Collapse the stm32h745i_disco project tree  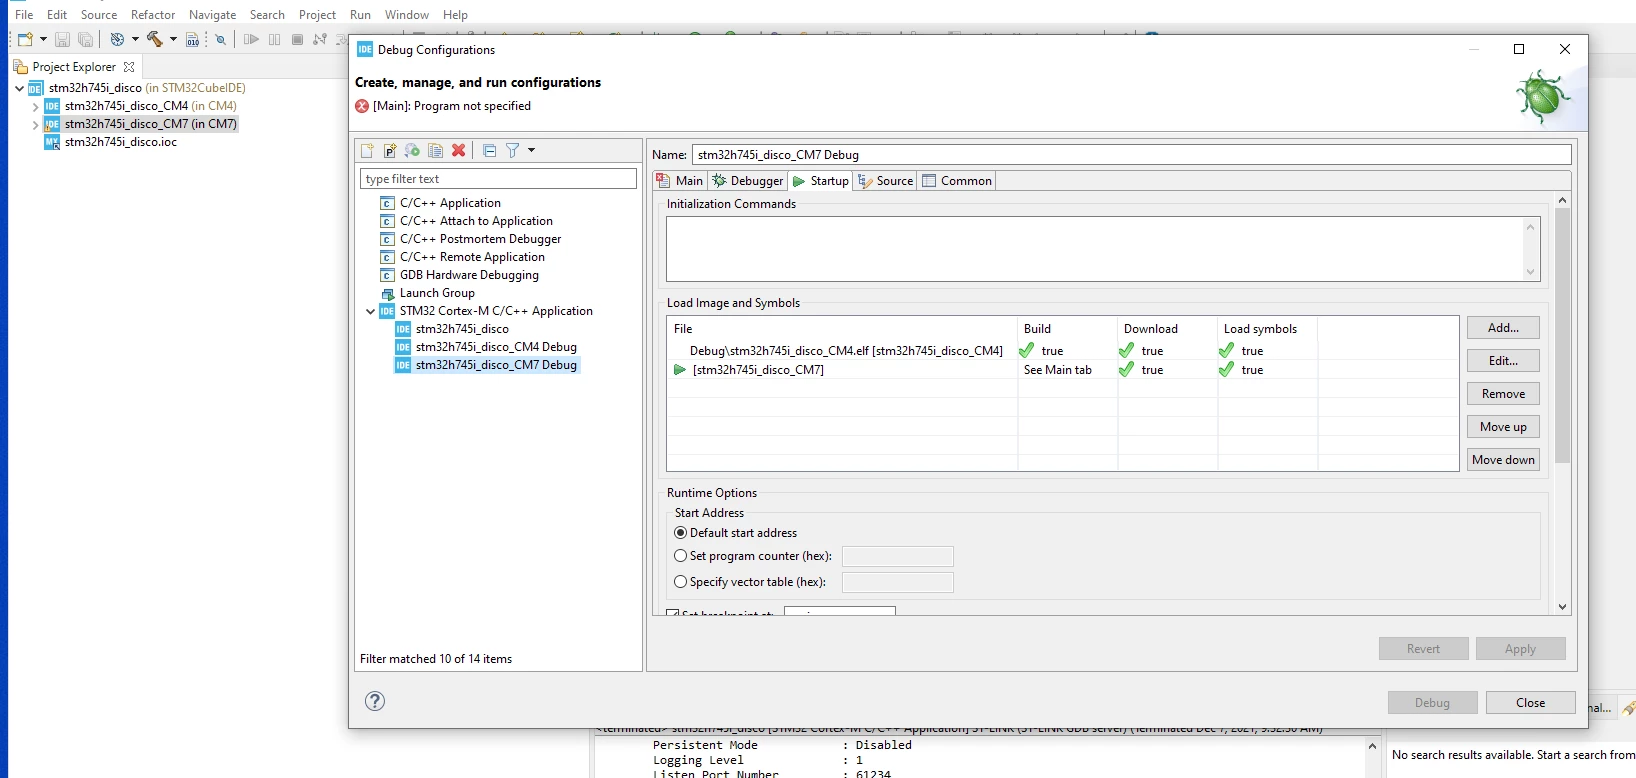click(19, 88)
